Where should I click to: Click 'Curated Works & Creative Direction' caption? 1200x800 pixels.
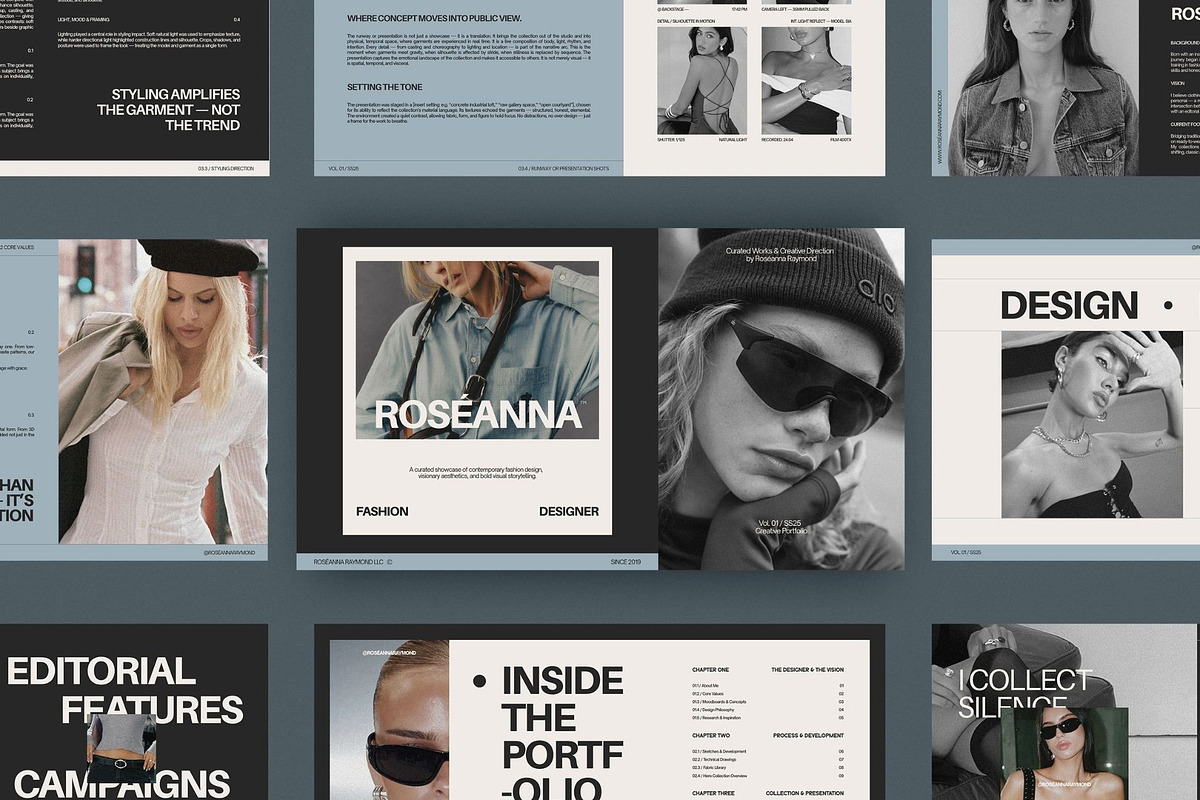point(781,250)
